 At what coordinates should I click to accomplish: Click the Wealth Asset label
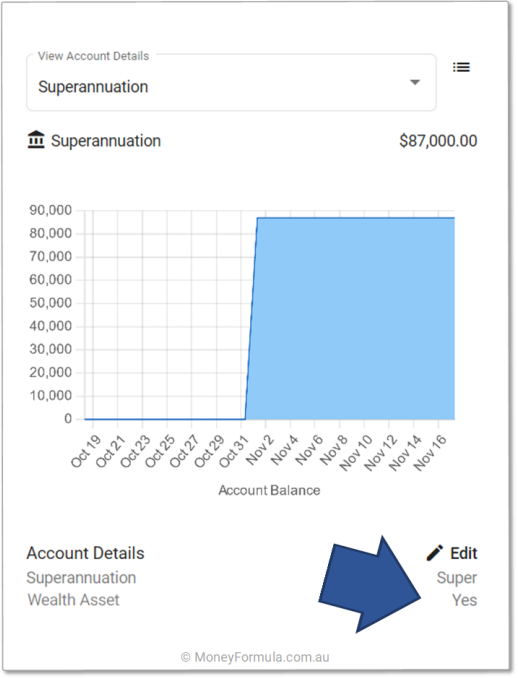click(74, 600)
